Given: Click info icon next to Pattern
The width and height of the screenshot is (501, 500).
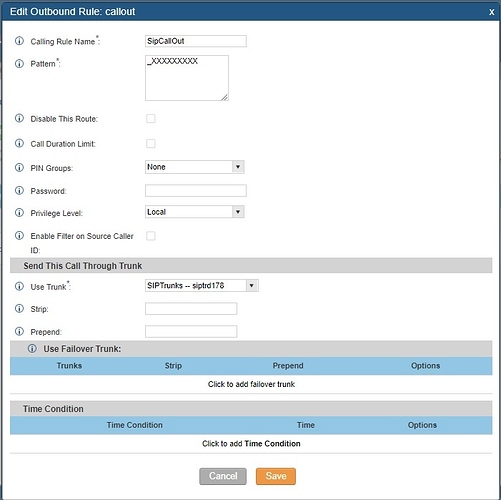Looking at the screenshot, I should (x=19, y=63).
